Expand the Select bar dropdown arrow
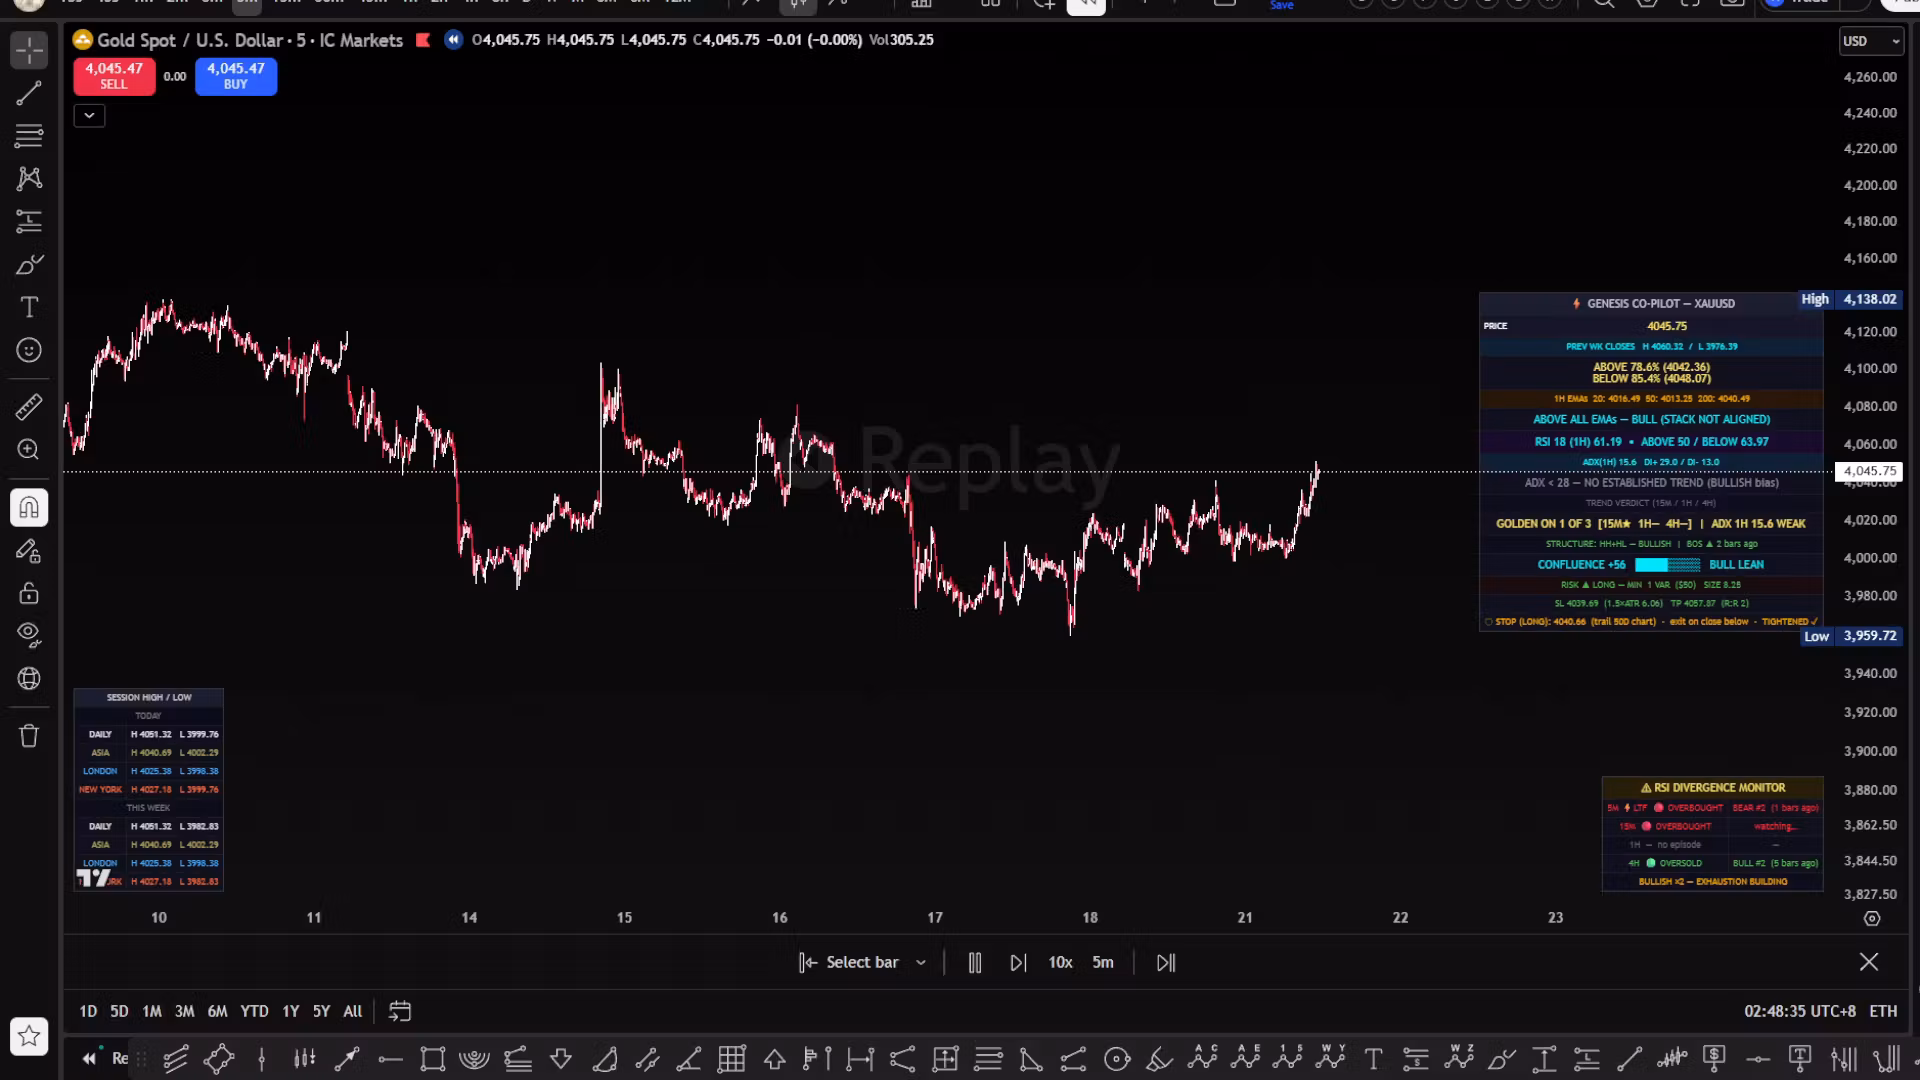The image size is (1920, 1080). (921, 963)
